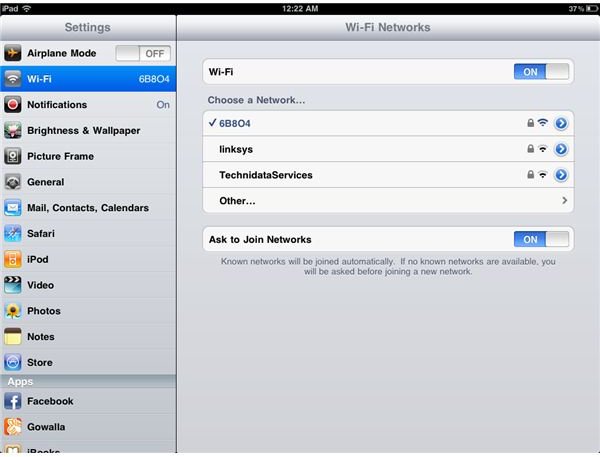Open Video settings
Screen dimensions: 600x457
pyautogui.click(x=88, y=285)
